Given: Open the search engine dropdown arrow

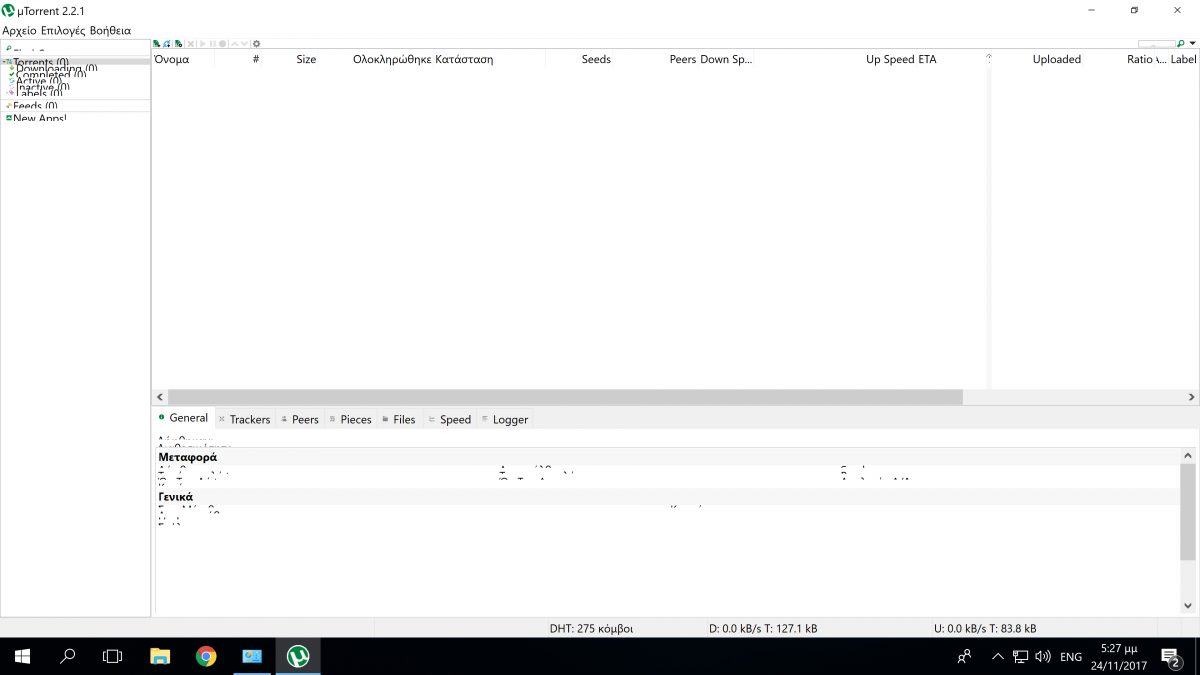Looking at the screenshot, I should click(x=1192, y=43).
